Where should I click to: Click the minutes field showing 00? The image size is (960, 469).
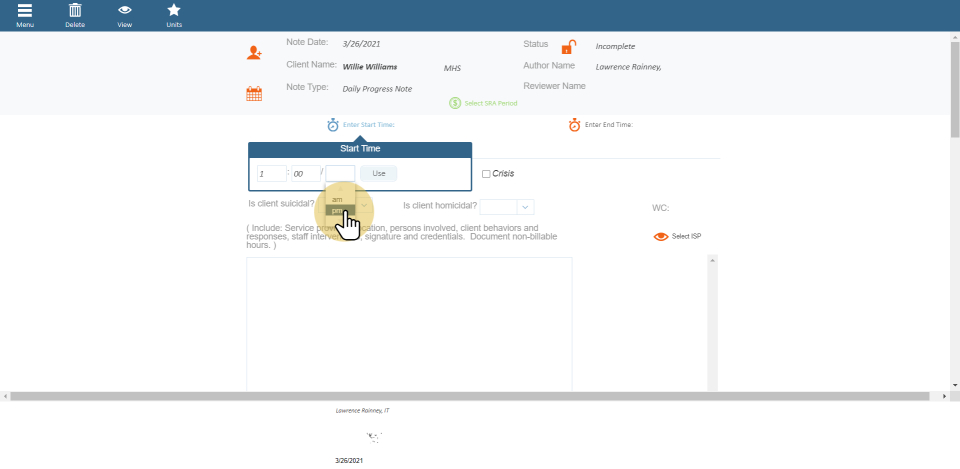click(x=305, y=174)
